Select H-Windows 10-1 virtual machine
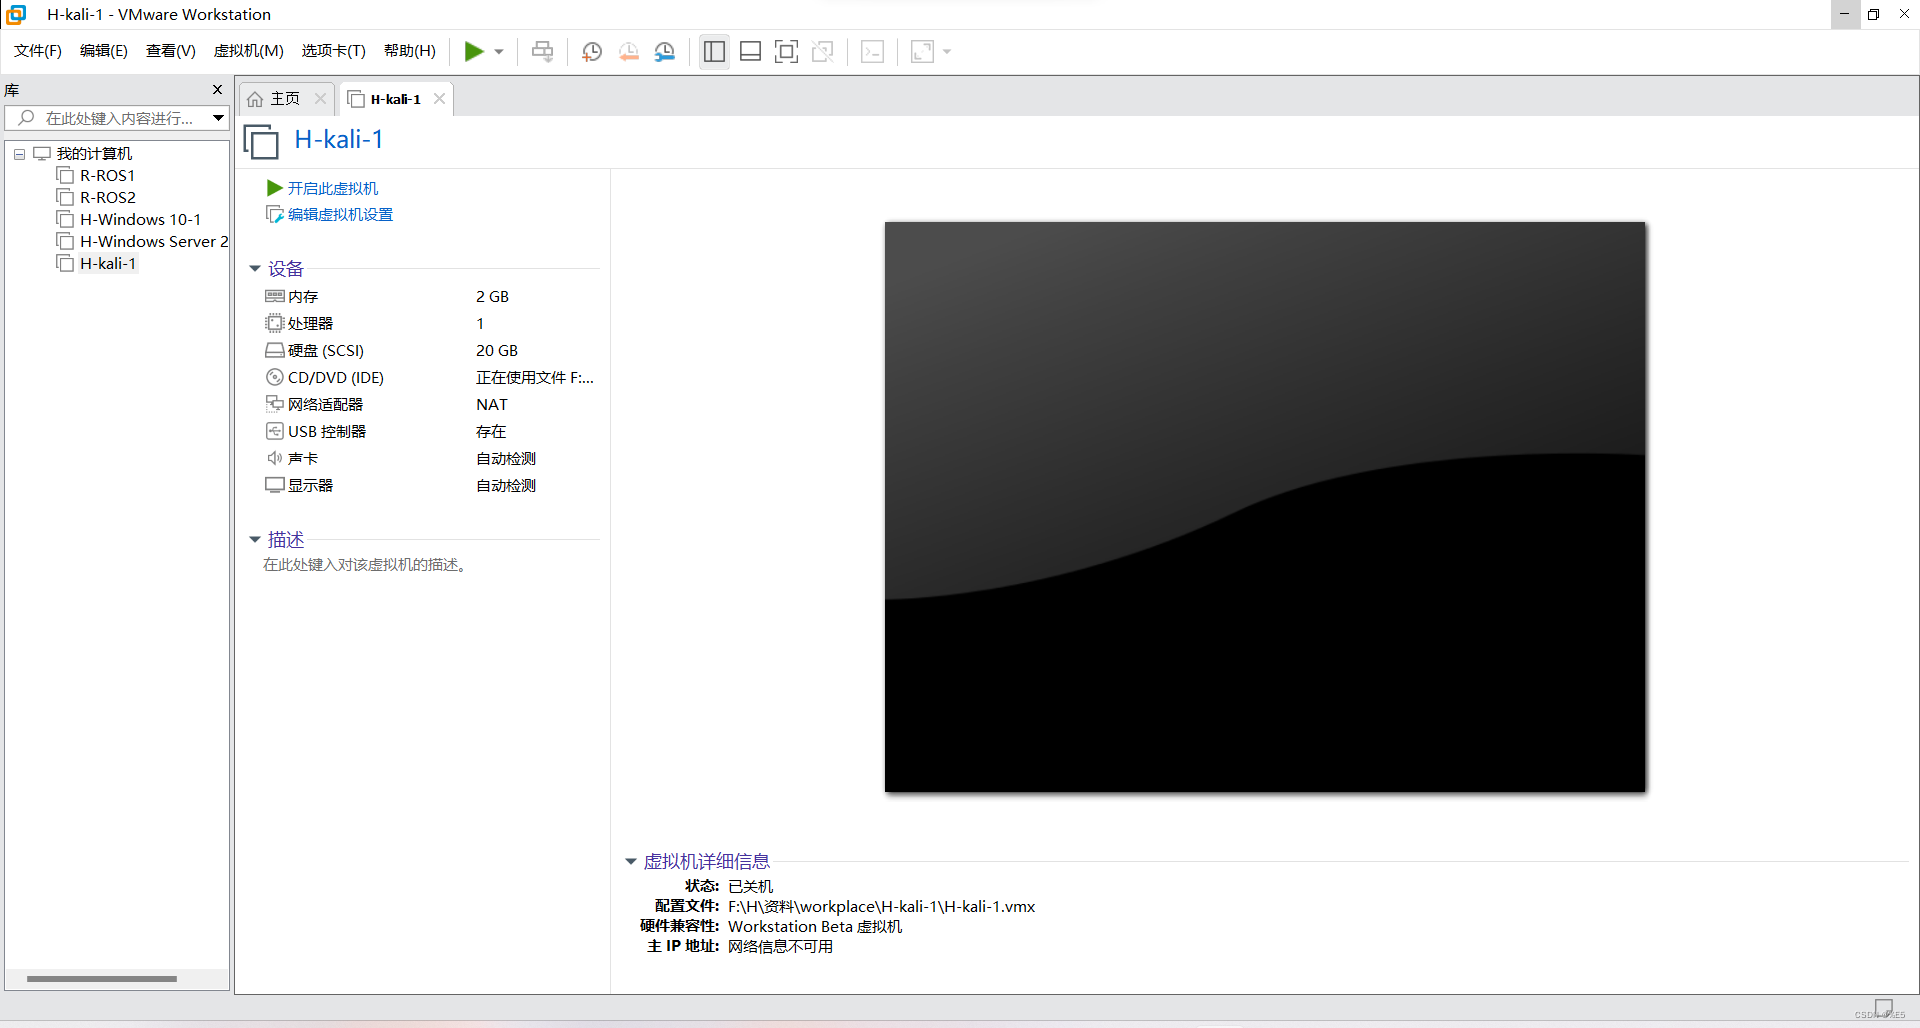The width and height of the screenshot is (1920, 1028). [x=140, y=220]
